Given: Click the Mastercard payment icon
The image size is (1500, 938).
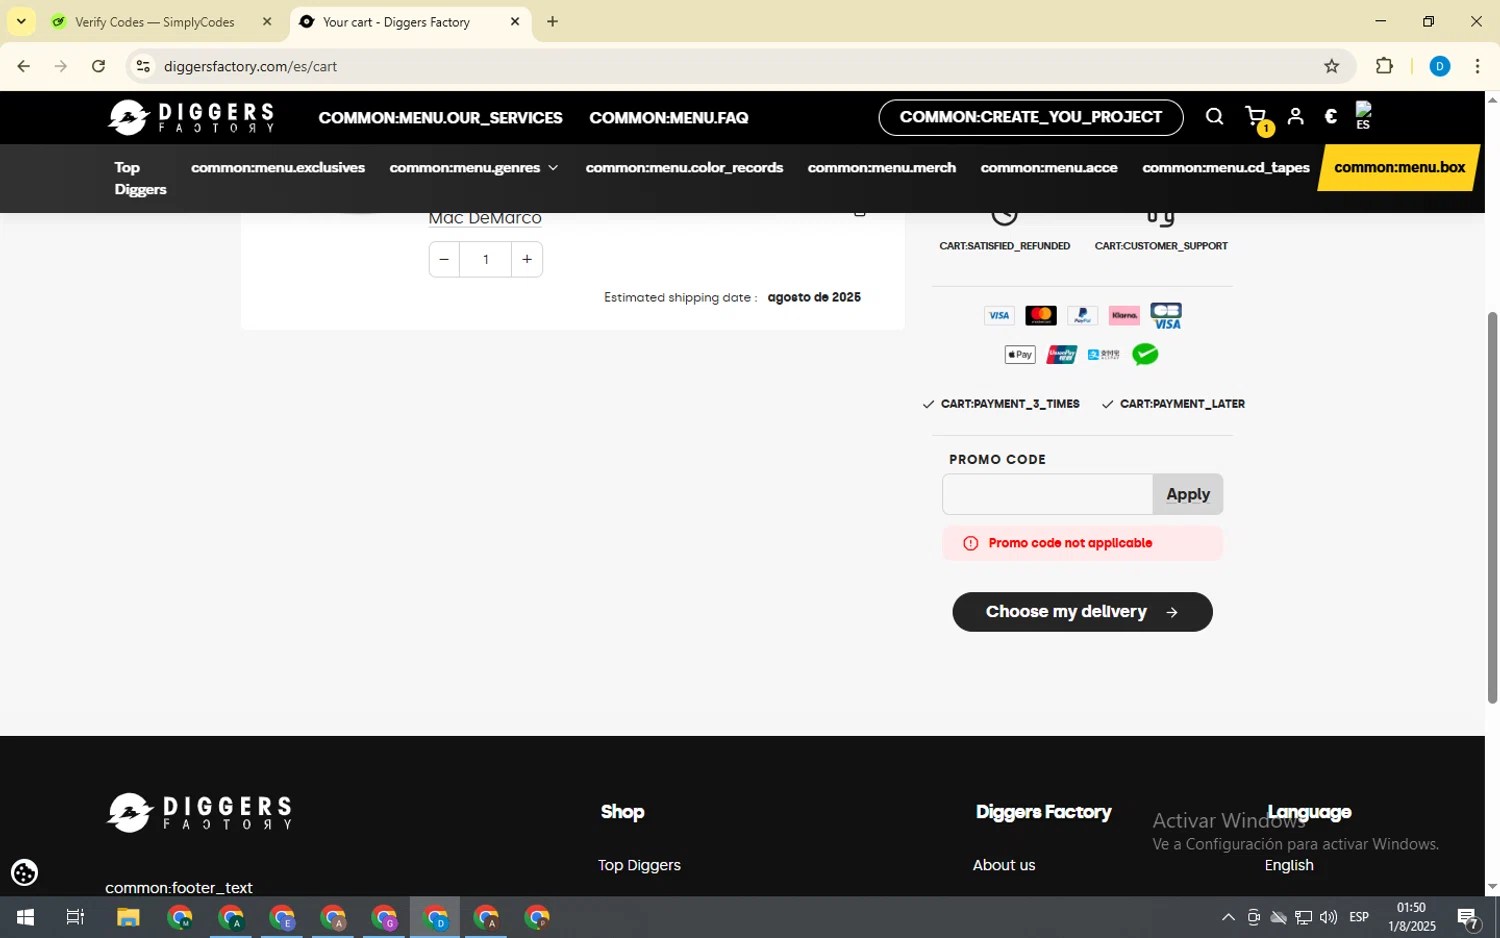Looking at the screenshot, I should point(1041,316).
